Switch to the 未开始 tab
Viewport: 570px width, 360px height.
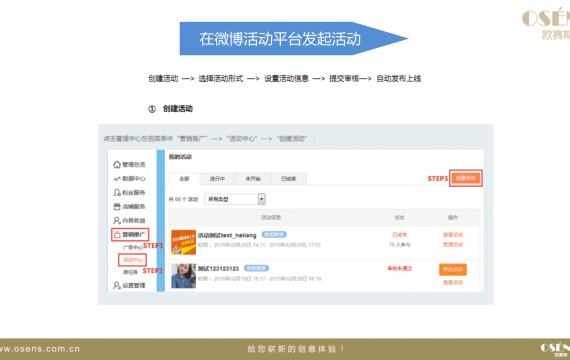tap(253, 179)
